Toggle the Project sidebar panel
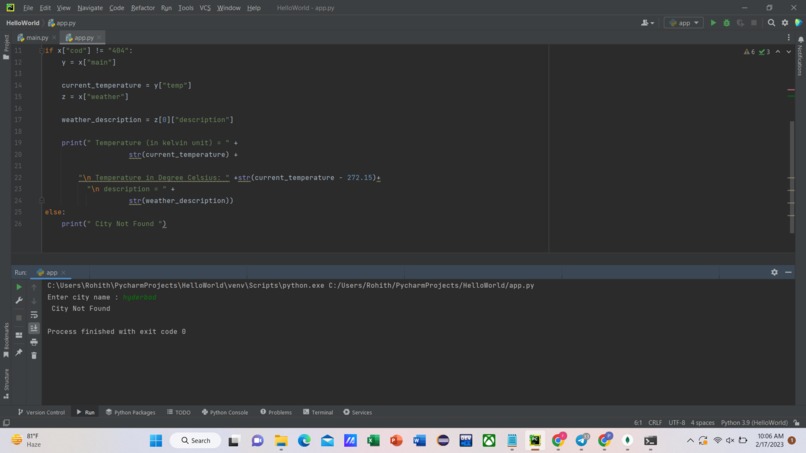This screenshot has height=453, width=806. coord(6,47)
